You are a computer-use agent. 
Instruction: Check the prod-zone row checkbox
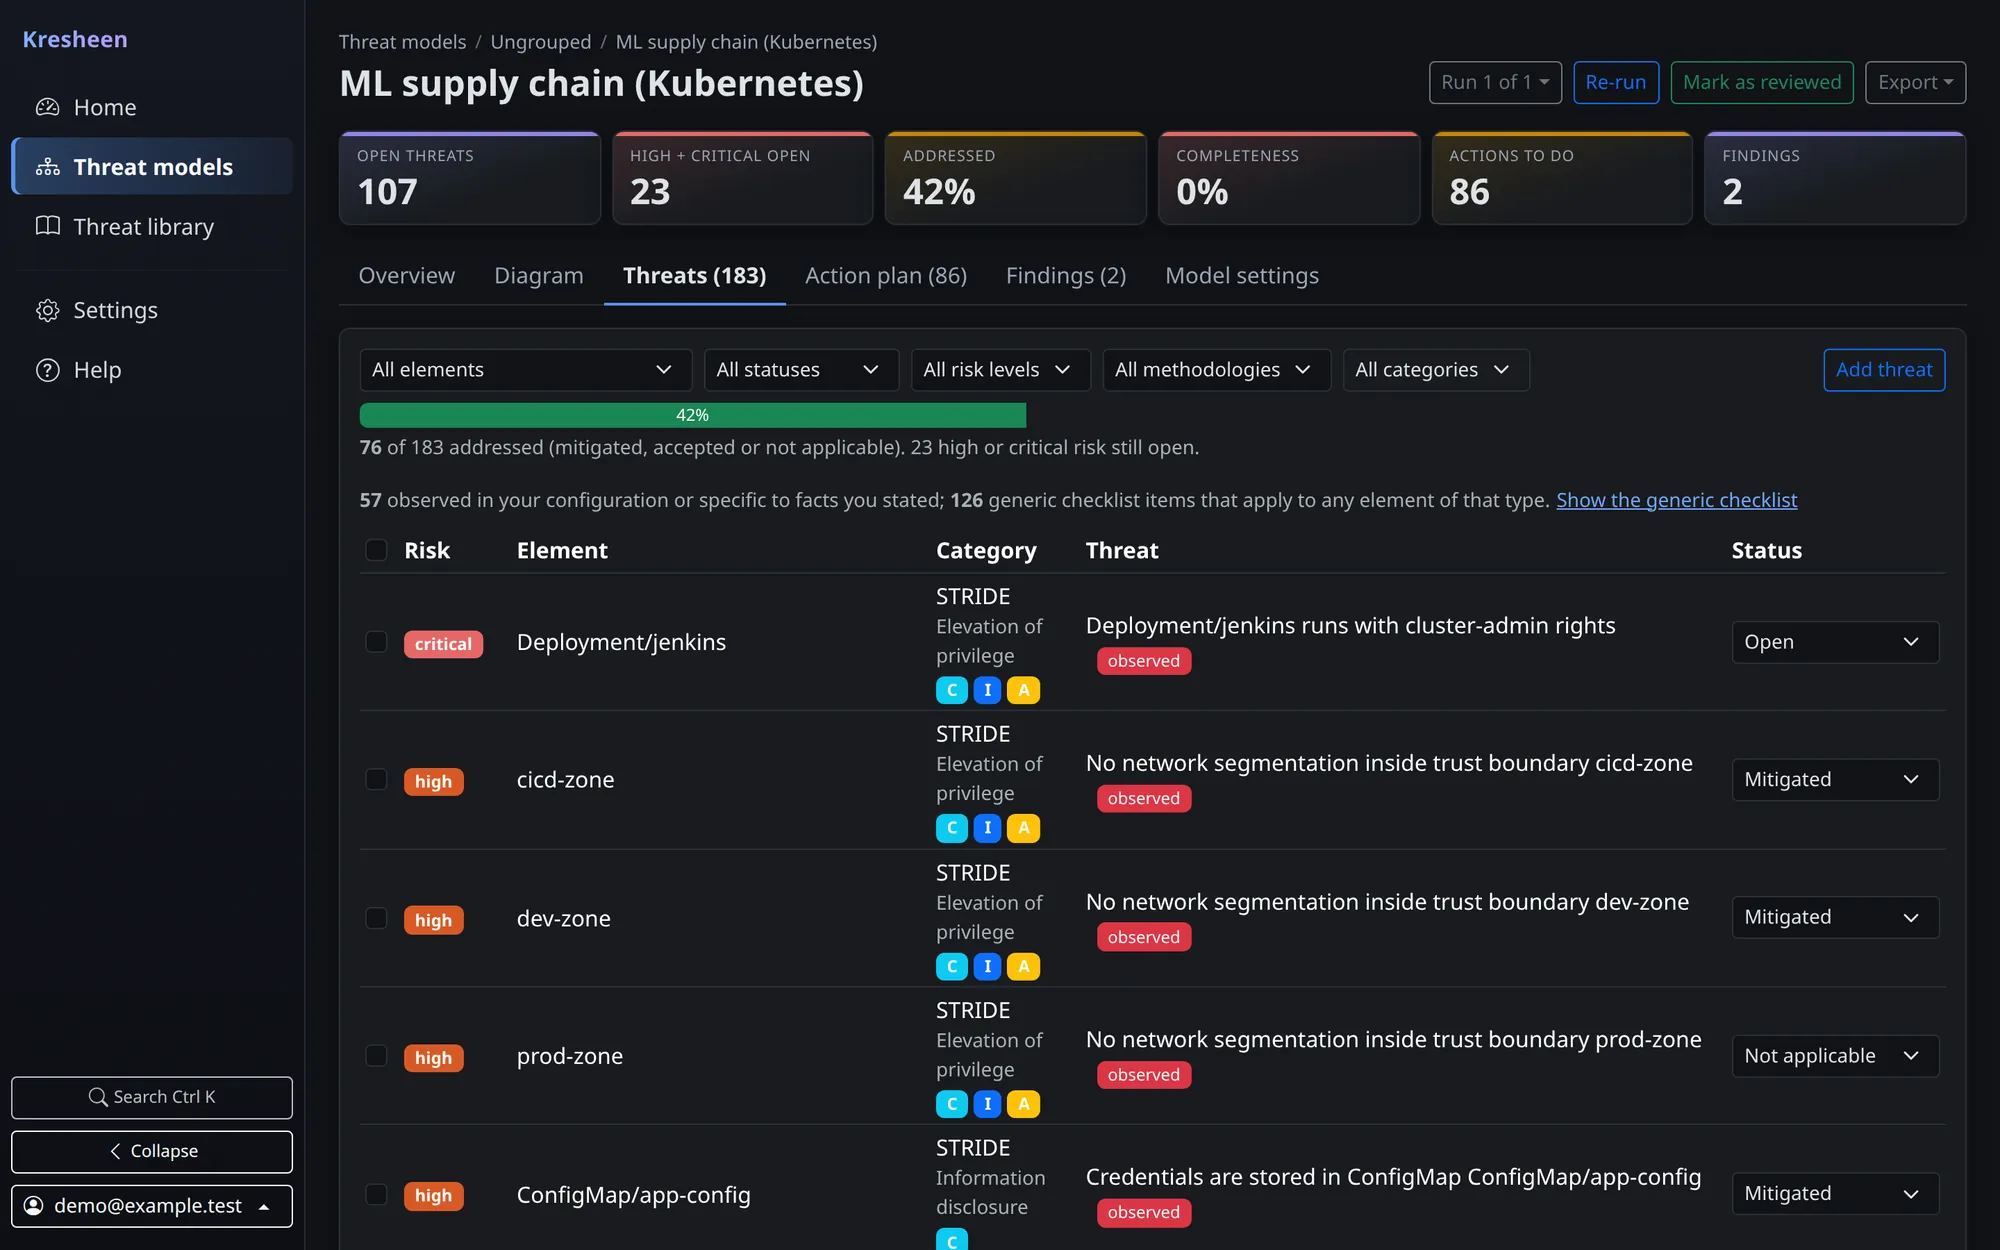[376, 1056]
